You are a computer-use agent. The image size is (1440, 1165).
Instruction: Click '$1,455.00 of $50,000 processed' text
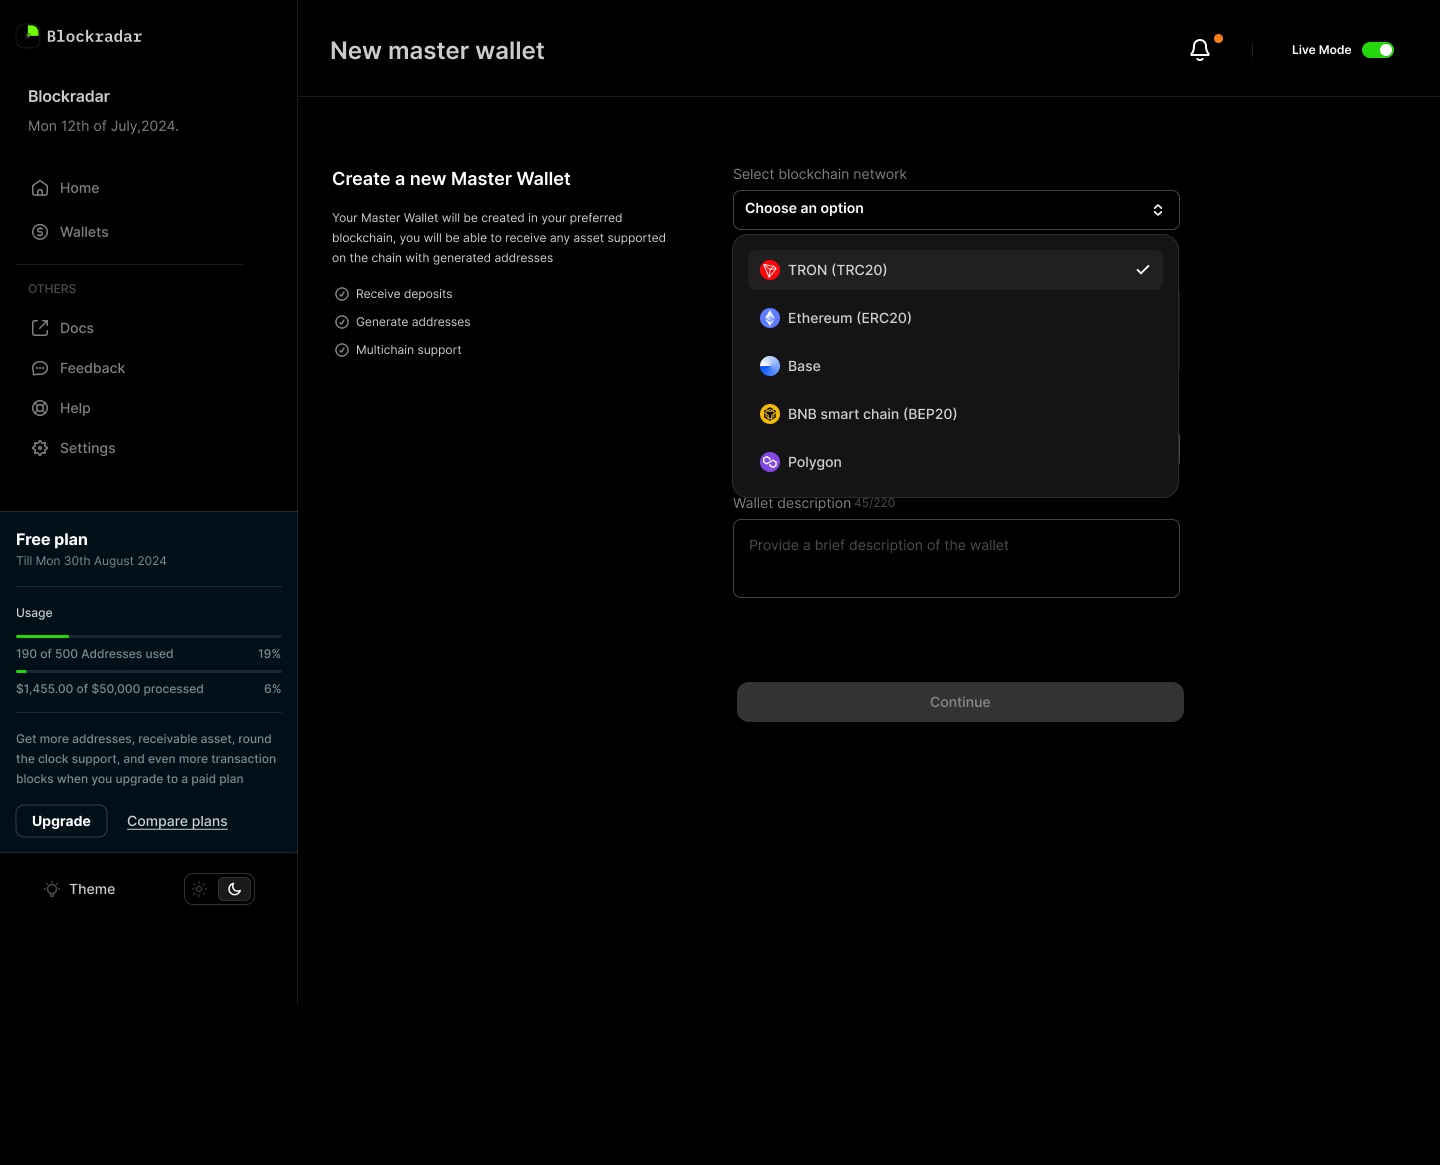coord(110,689)
